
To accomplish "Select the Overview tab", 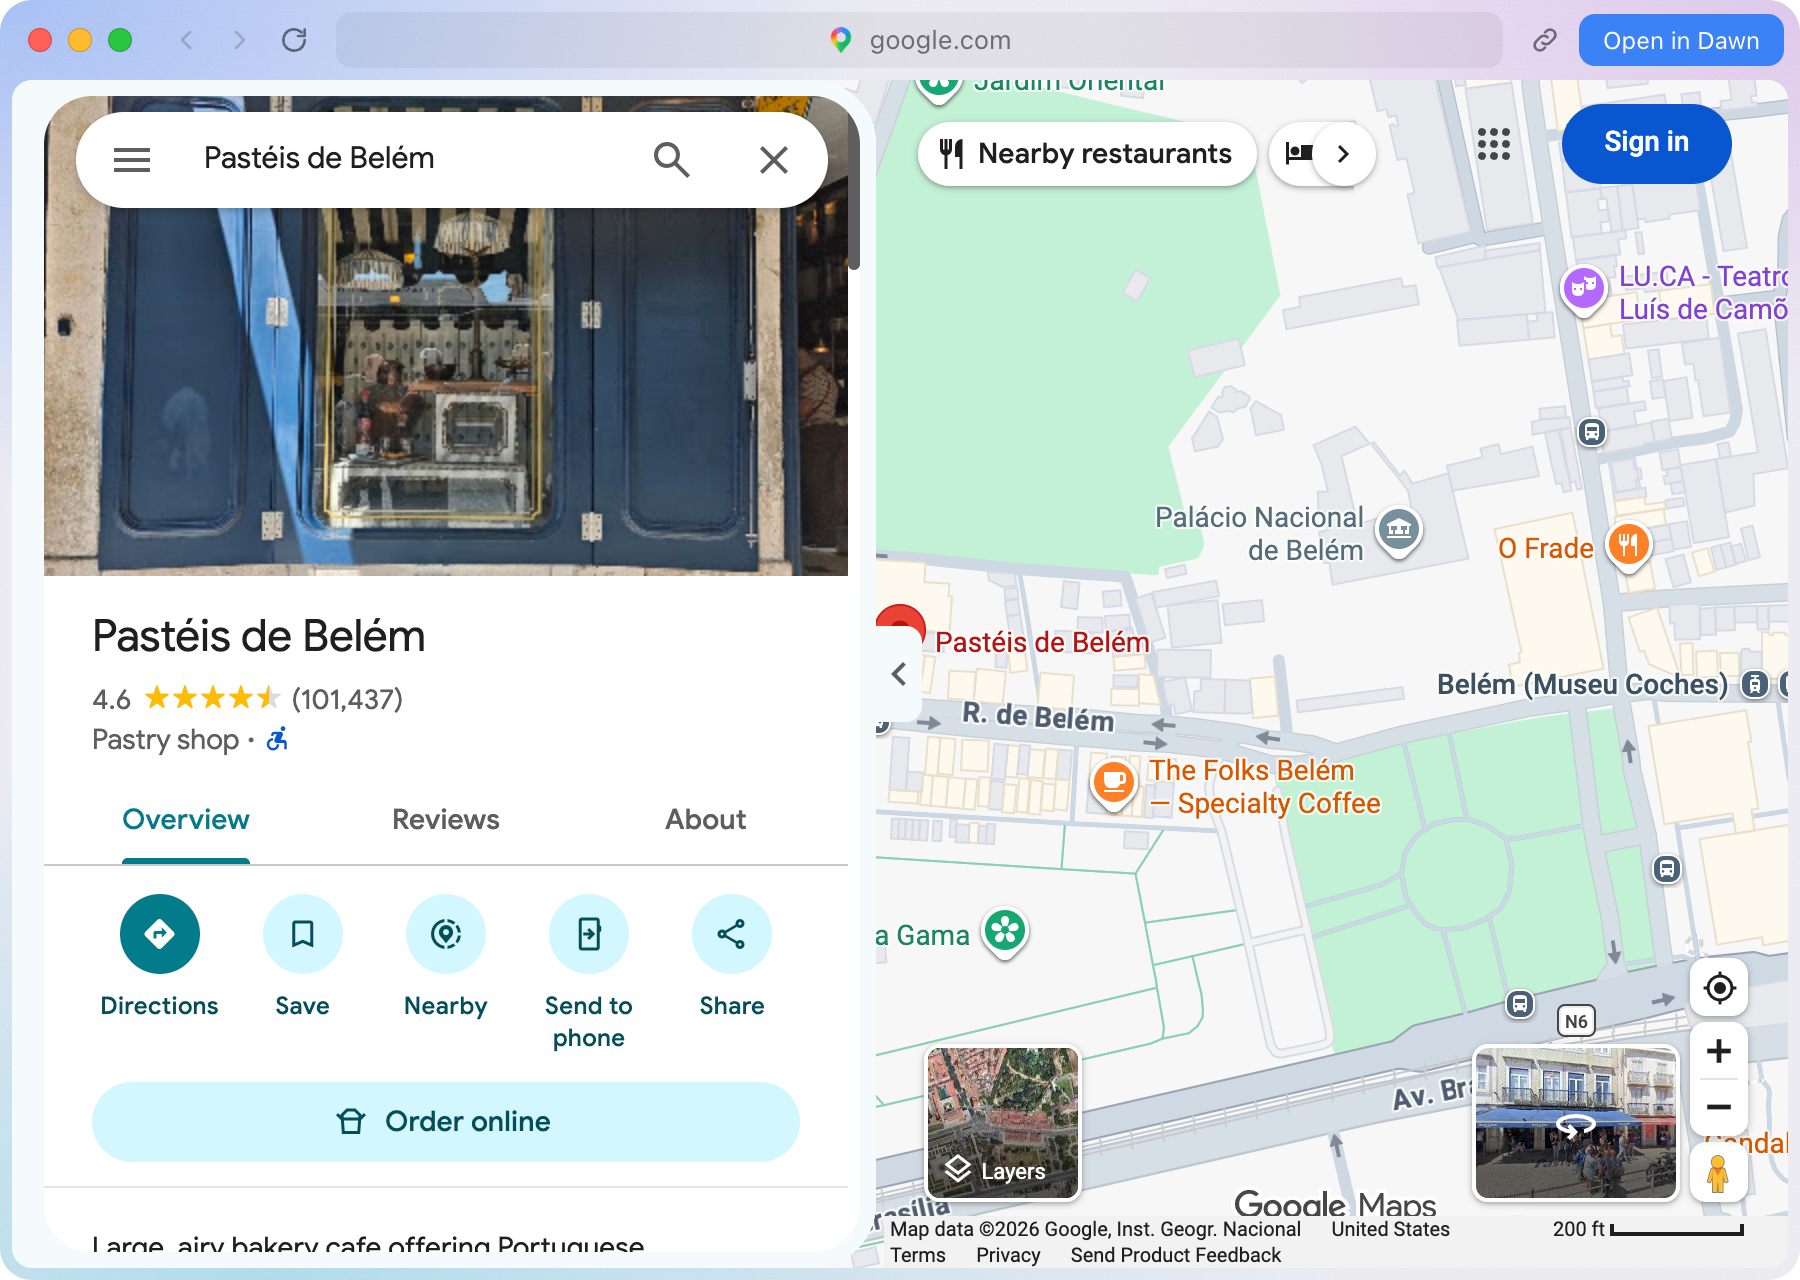I will click(x=186, y=820).
